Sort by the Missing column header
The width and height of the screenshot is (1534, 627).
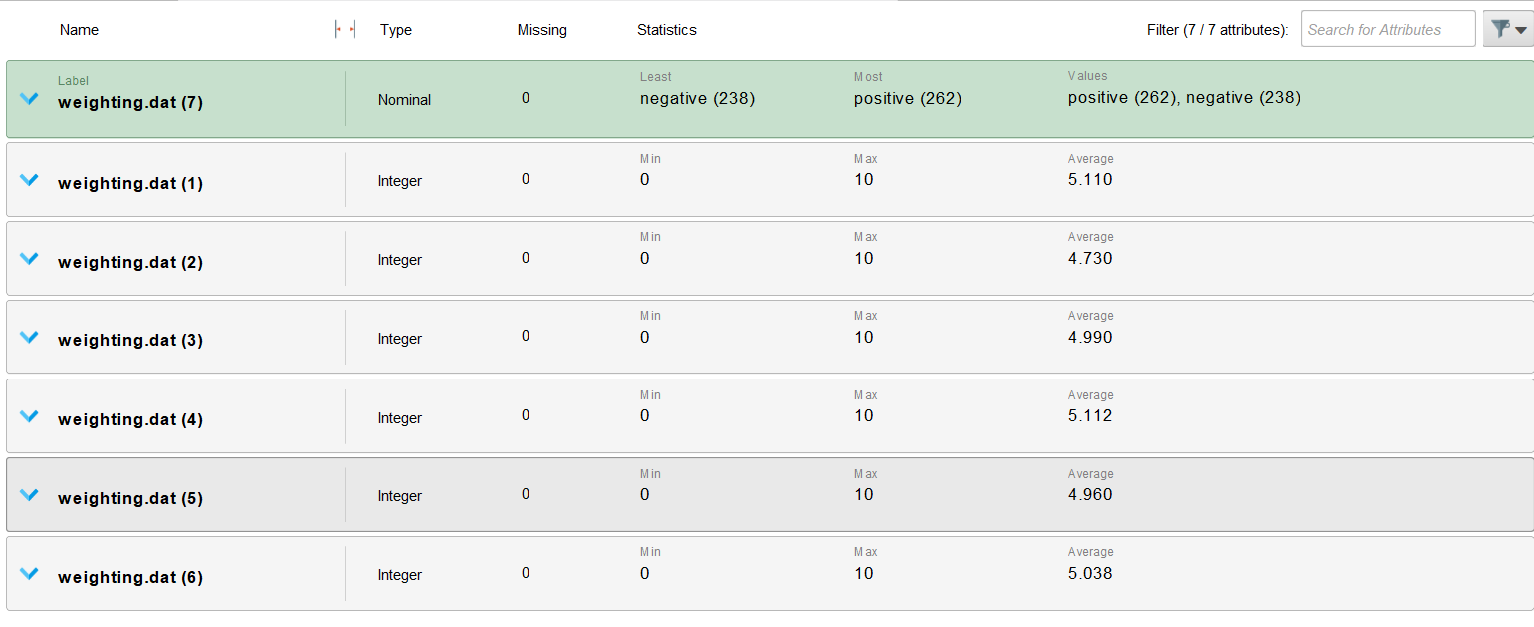(542, 30)
